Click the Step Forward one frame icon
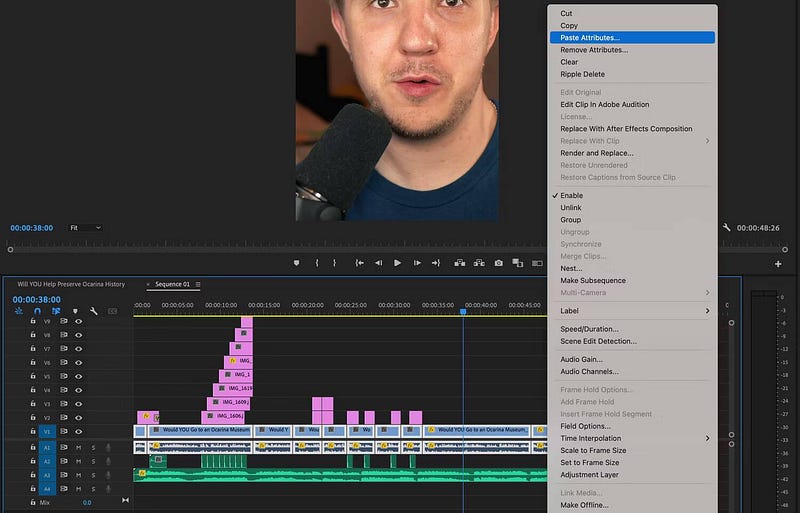 (416, 263)
